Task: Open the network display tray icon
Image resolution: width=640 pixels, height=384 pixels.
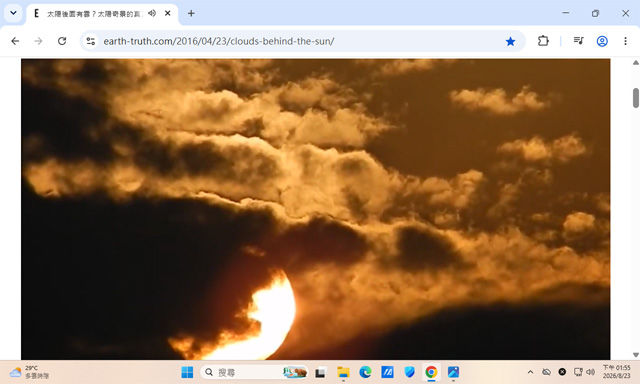Action: click(578, 372)
